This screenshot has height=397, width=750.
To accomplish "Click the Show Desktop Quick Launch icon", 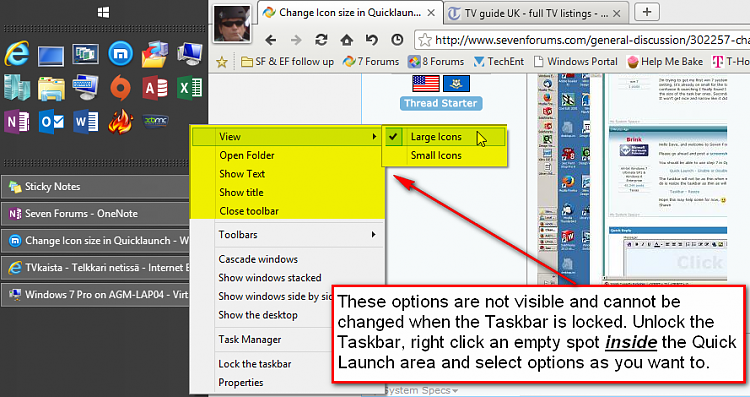I will 51,55.
